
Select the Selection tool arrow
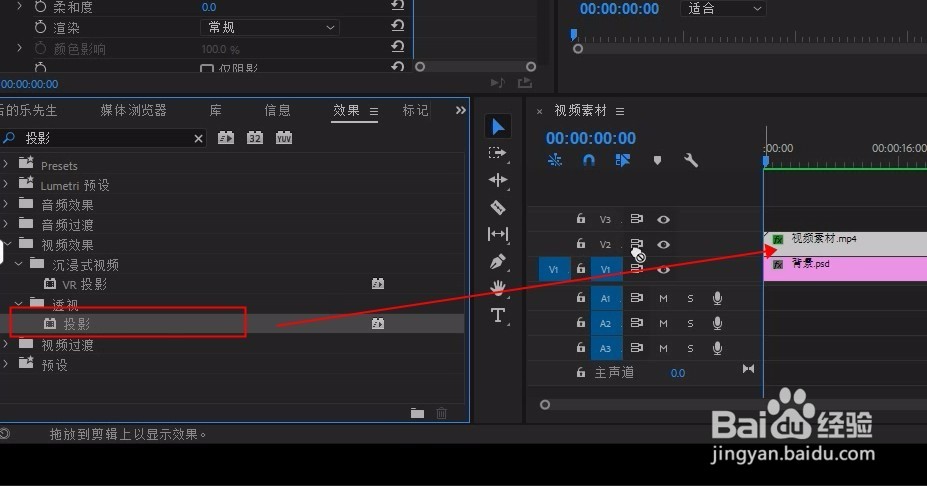pyautogui.click(x=498, y=127)
